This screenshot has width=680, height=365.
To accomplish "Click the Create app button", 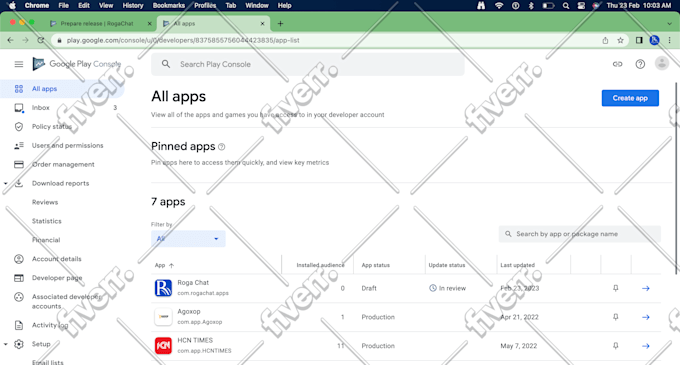I will pos(630,98).
